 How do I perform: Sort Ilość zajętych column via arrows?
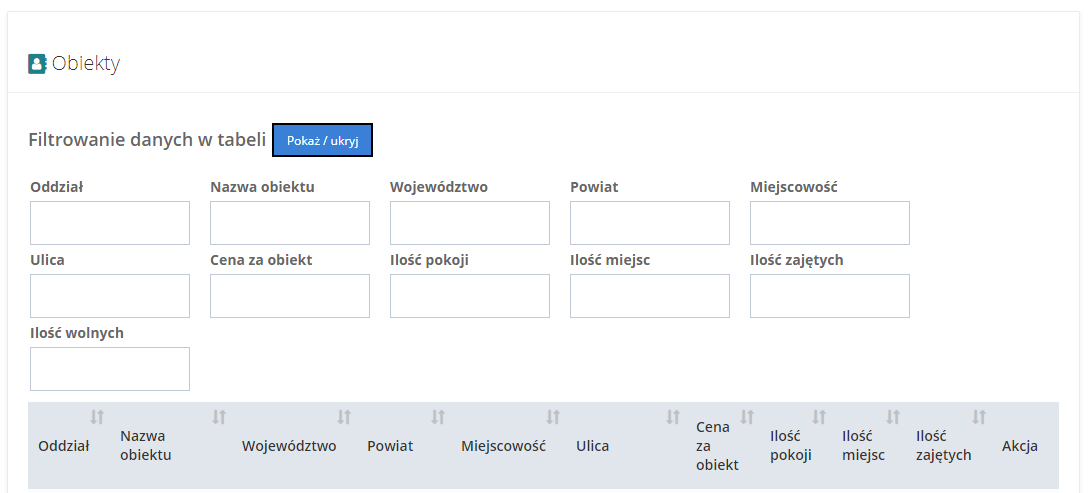979,417
